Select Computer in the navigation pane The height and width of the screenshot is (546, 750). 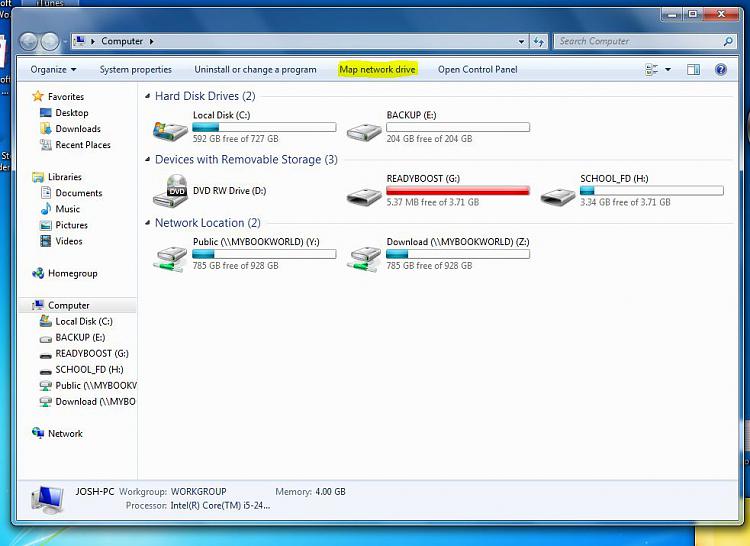(x=68, y=306)
